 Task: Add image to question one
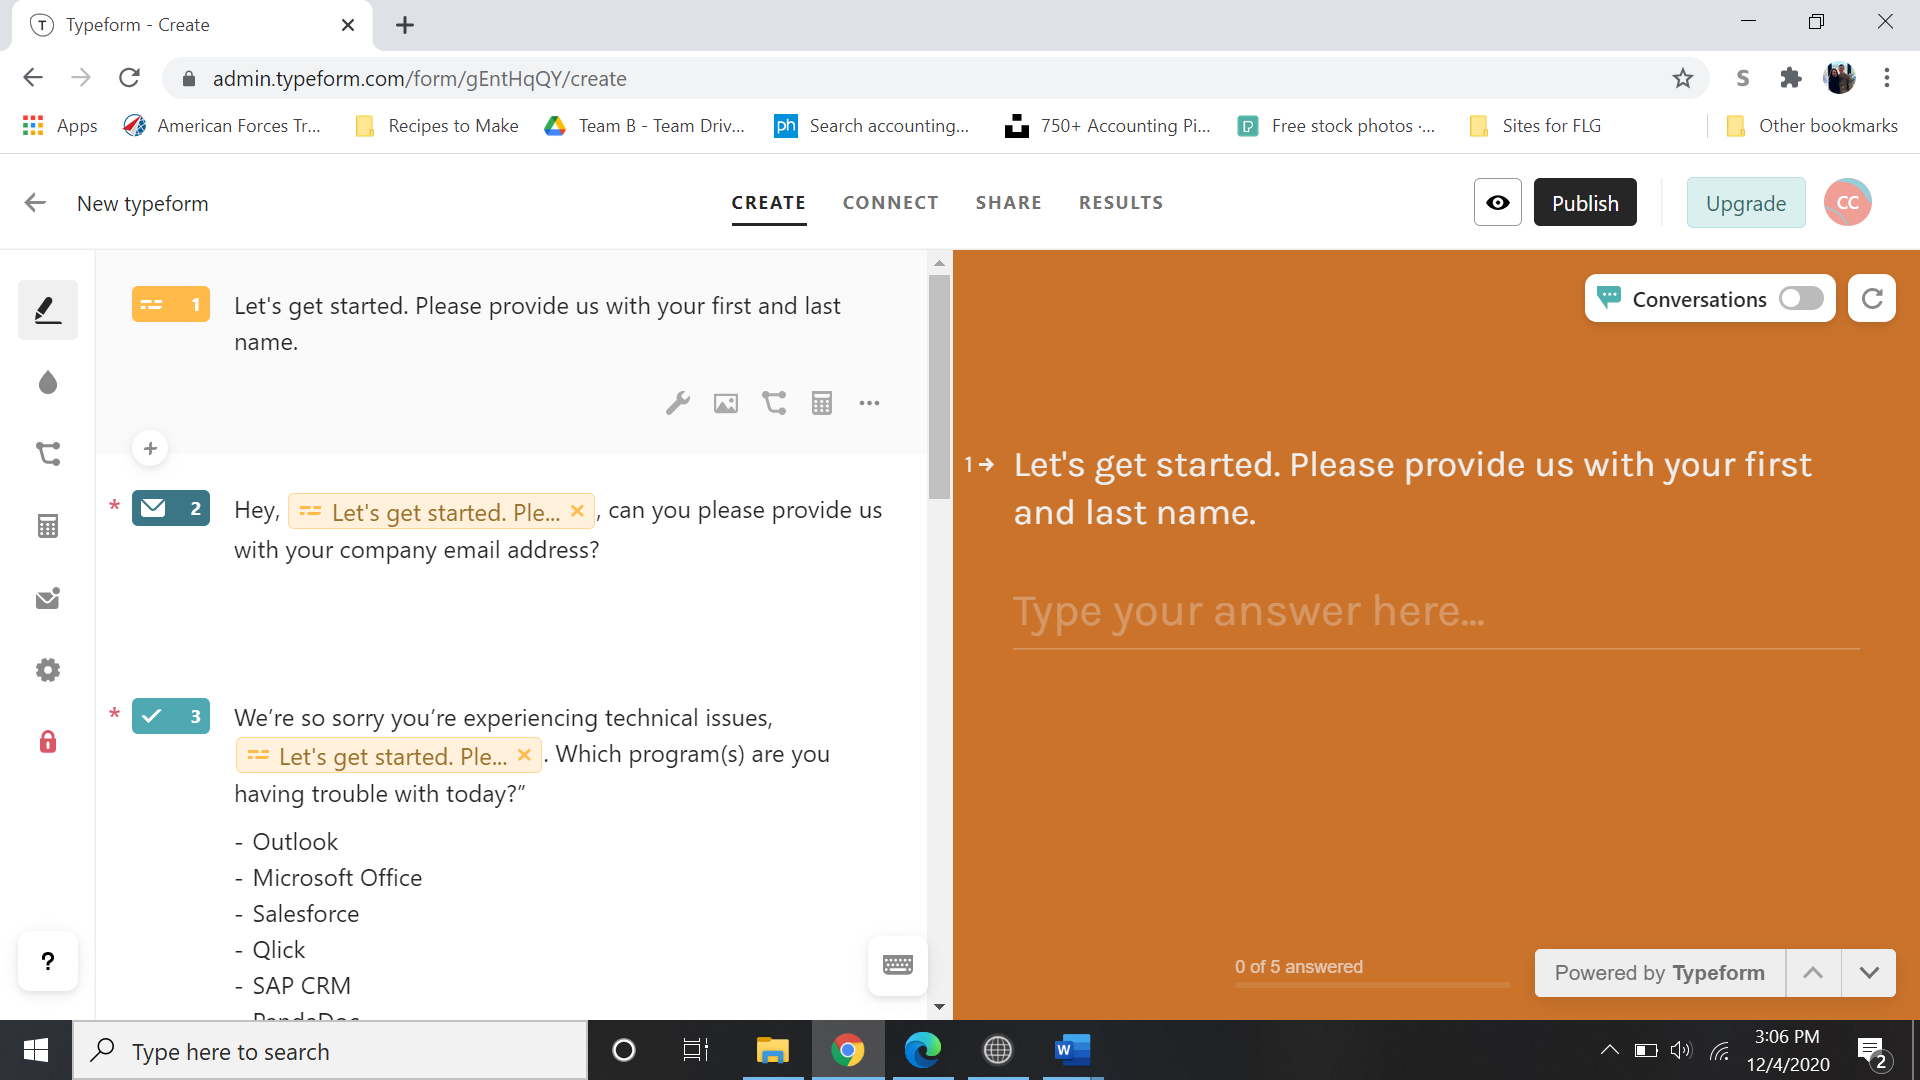[x=726, y=403]
